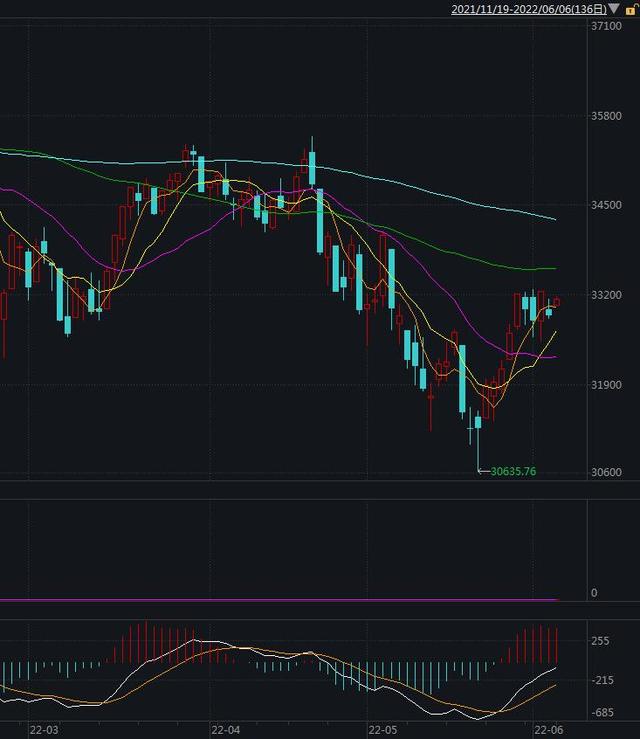The width and height of the screenshot is (640, 739).
Task: Select the 35800 price axis label
Action: tap(606, 116)
